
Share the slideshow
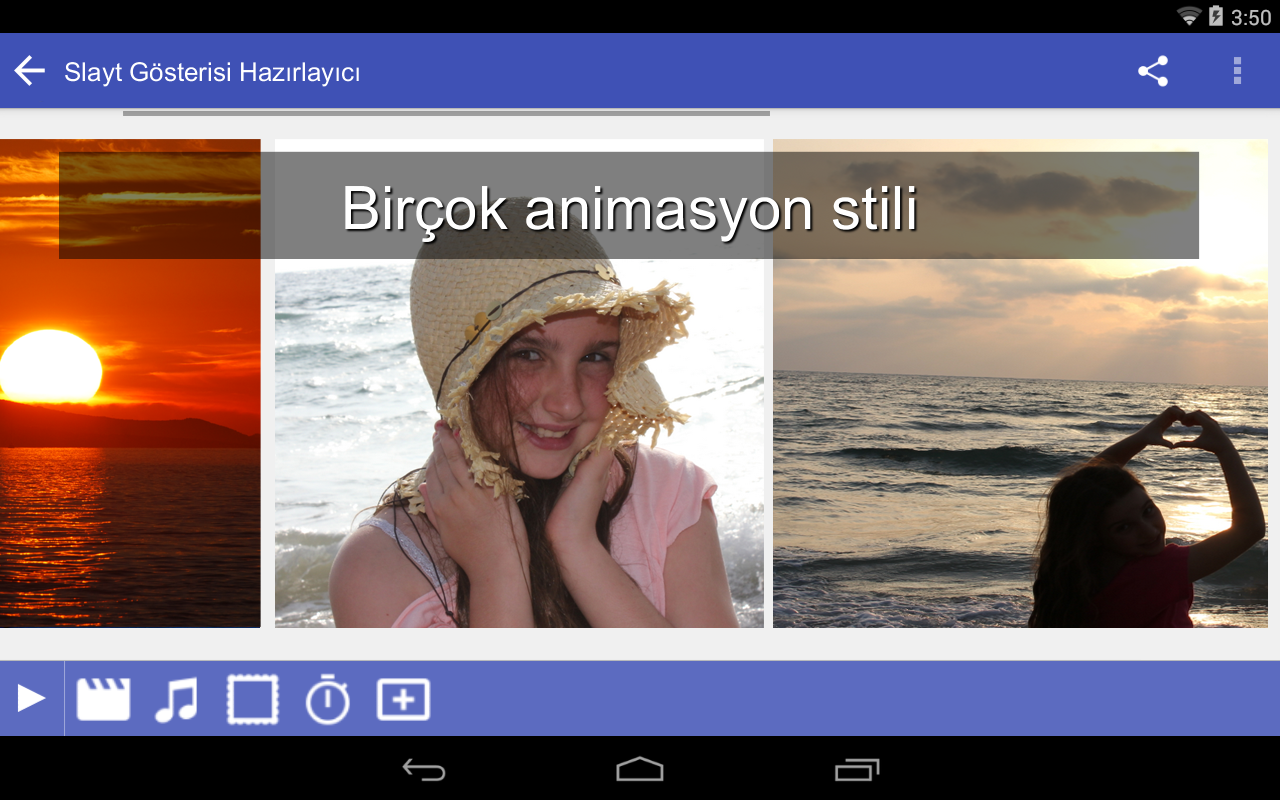coord(1153,71)
